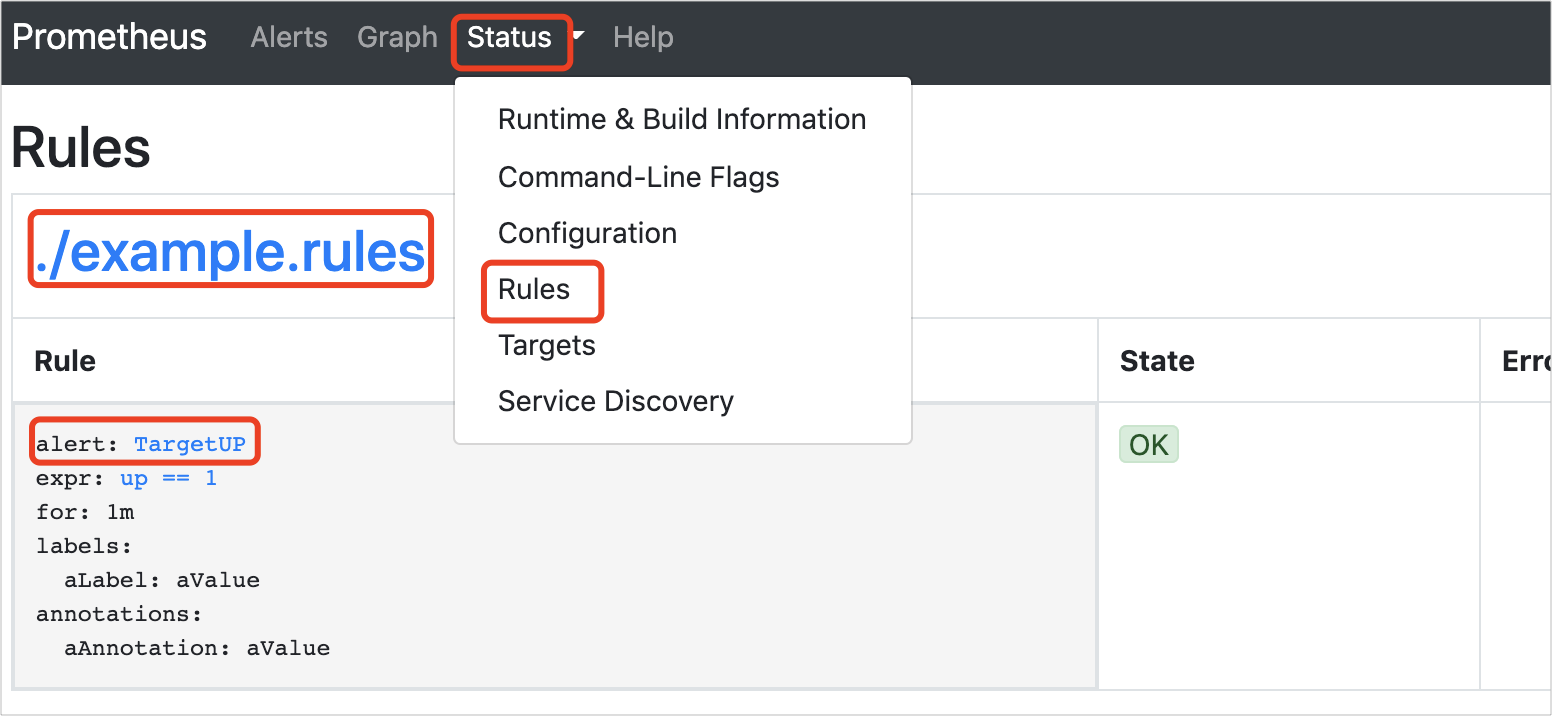This screenshot has width=1552, height=716.
Task: Click the Status menu in navbar
Action: 510,38
